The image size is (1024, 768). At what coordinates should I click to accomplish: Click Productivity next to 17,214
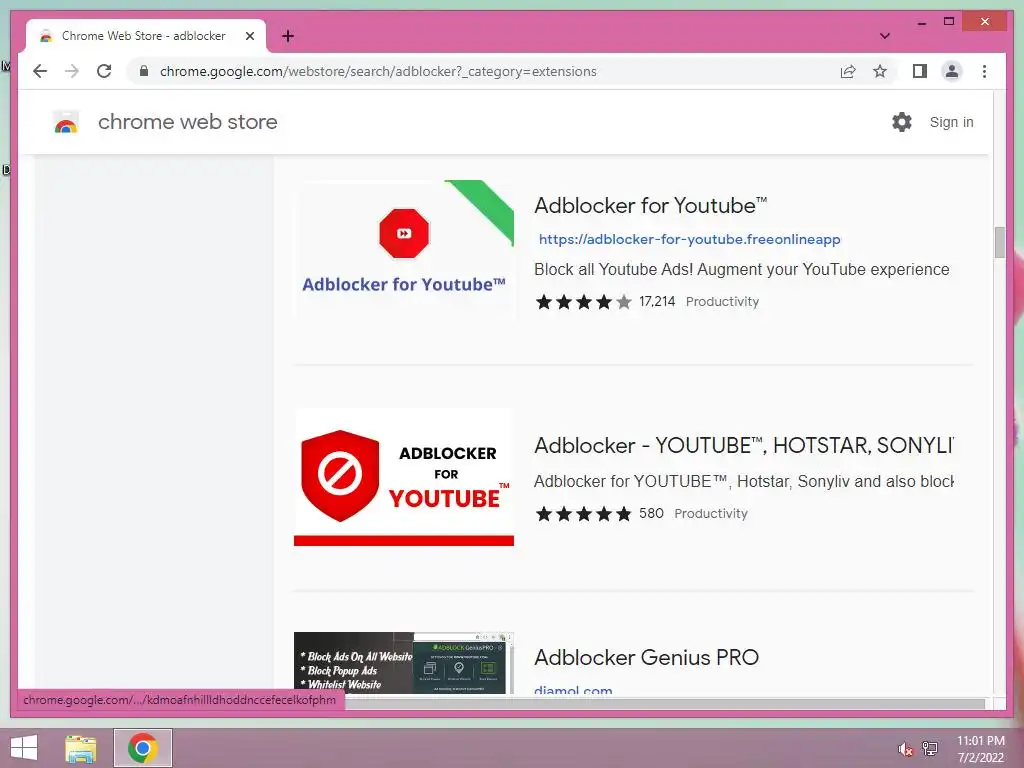click(722, 302)
